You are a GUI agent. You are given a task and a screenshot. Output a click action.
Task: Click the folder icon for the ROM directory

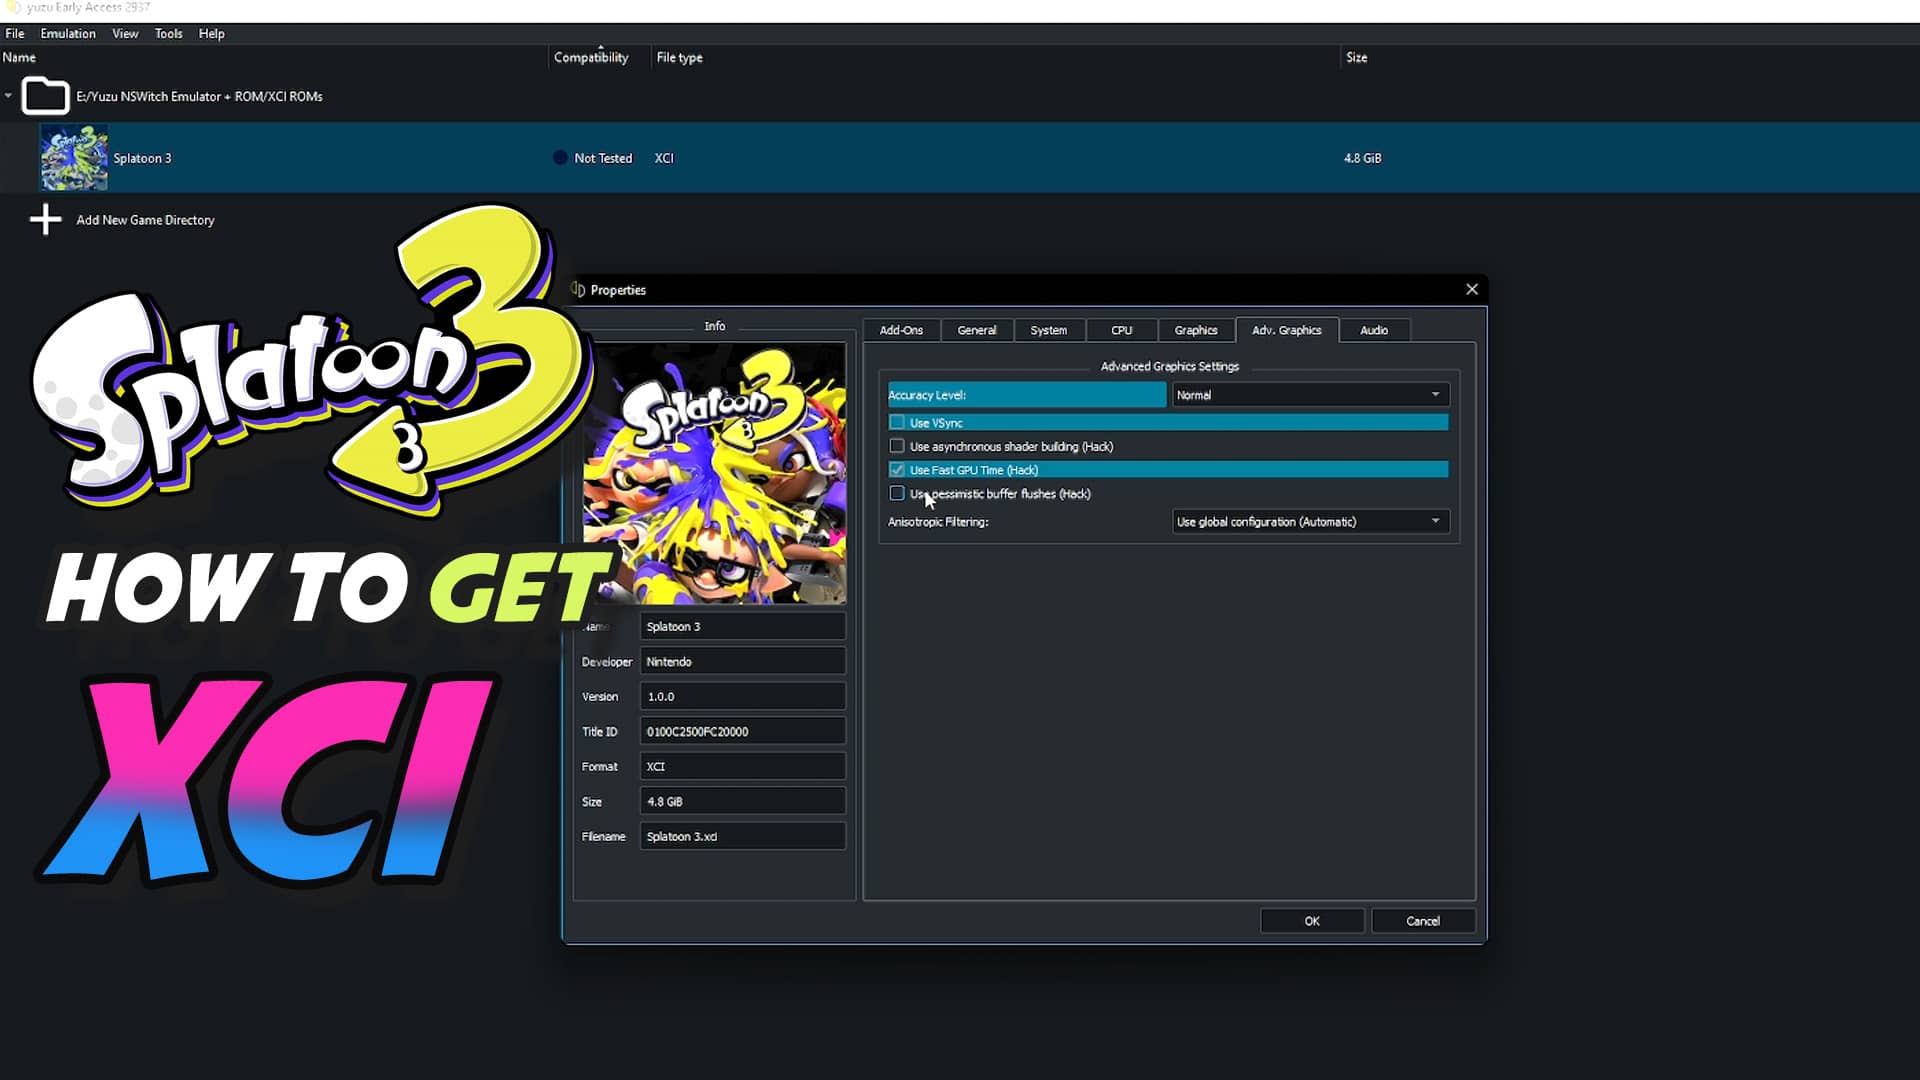pyautogui.click(x=45, y=95)
